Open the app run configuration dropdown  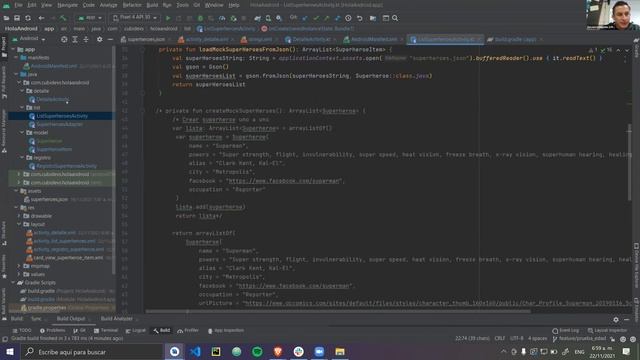(x=90, y=18)
